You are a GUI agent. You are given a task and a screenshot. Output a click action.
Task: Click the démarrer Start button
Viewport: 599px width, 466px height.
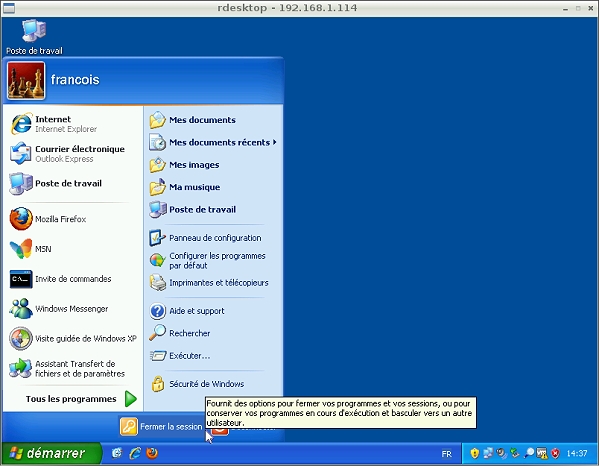tap(51, 453)
